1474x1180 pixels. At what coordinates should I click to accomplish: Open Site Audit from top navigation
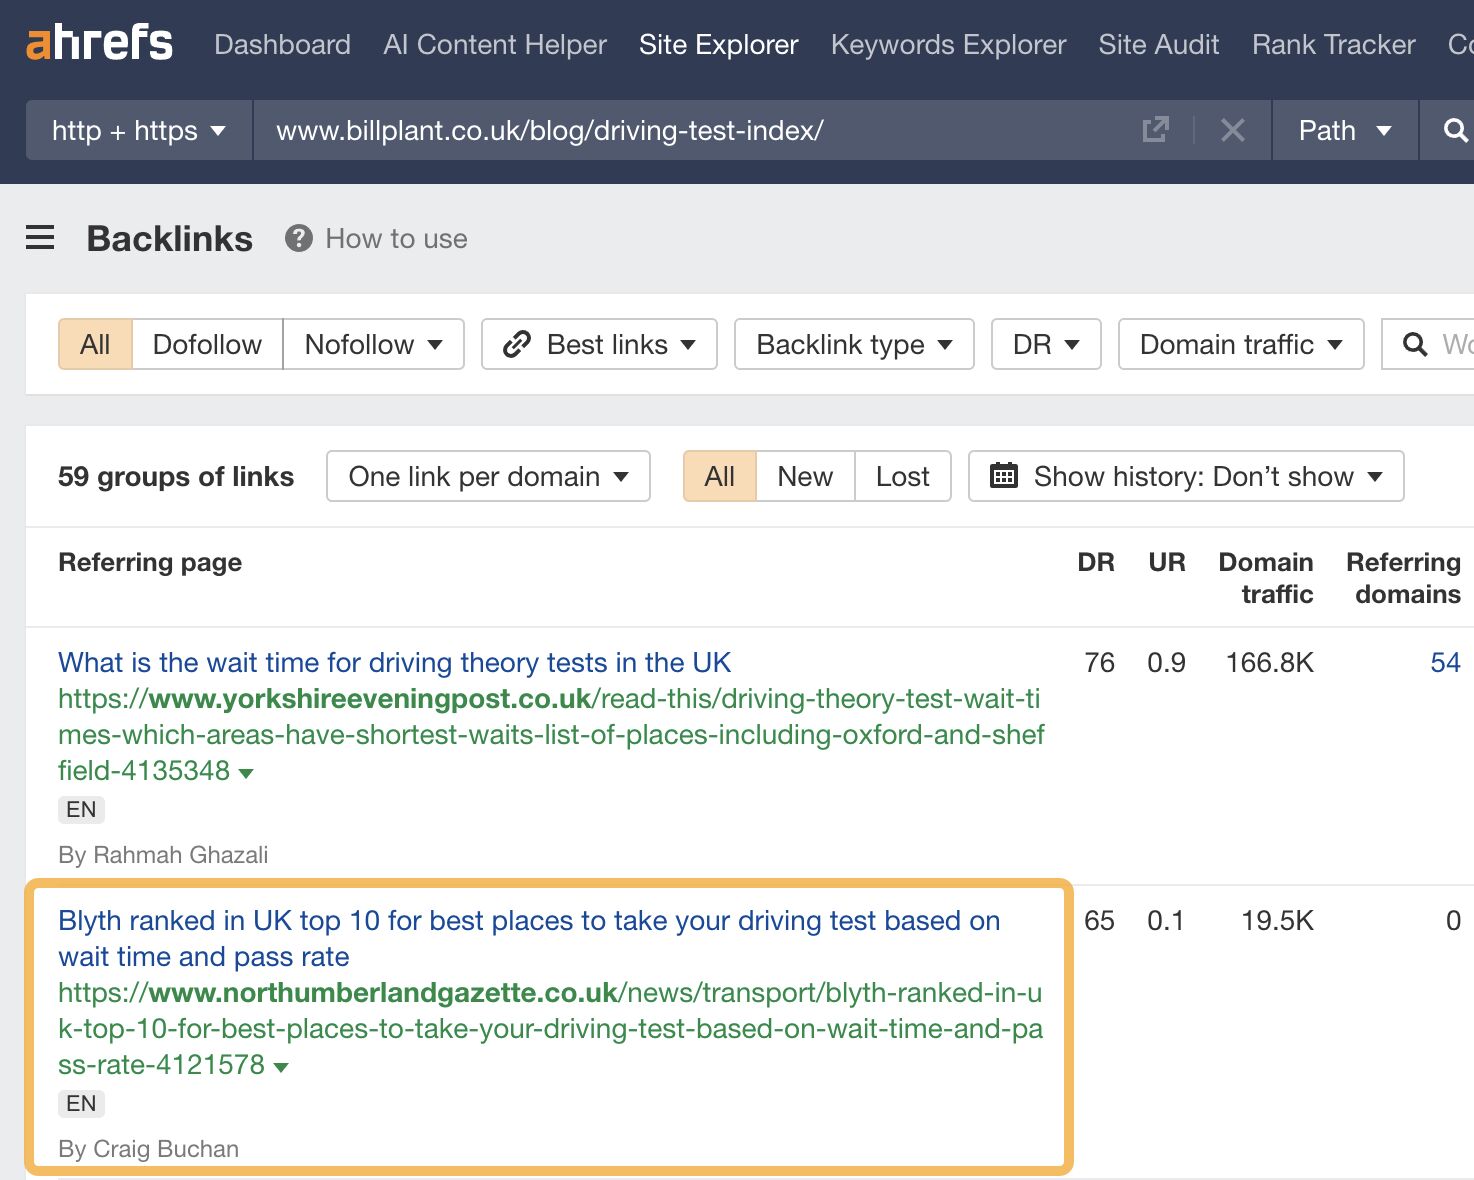(1158, 44)
